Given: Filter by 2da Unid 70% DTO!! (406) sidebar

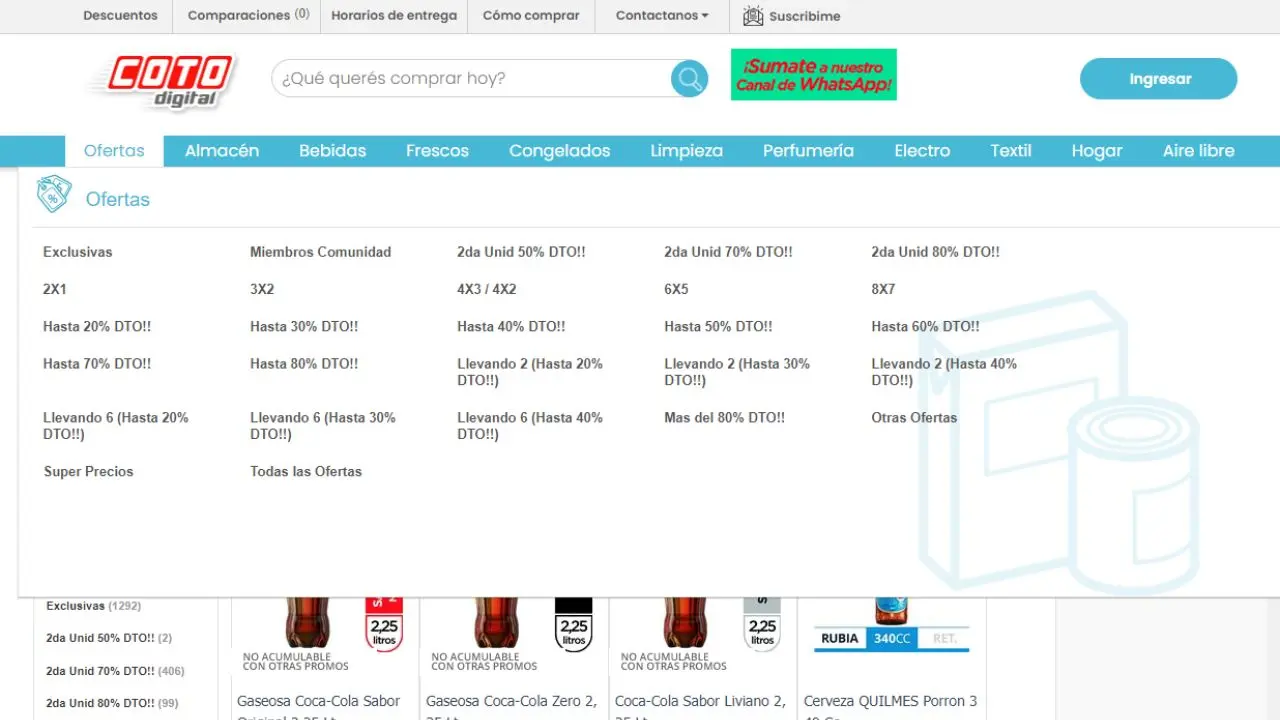Looking at the screenshot, I should [x=115, y=671].
